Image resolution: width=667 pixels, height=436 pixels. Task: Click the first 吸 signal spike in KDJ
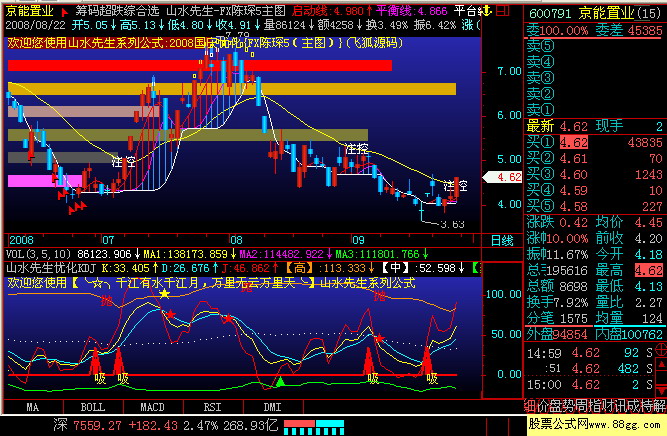click(95, 362)
